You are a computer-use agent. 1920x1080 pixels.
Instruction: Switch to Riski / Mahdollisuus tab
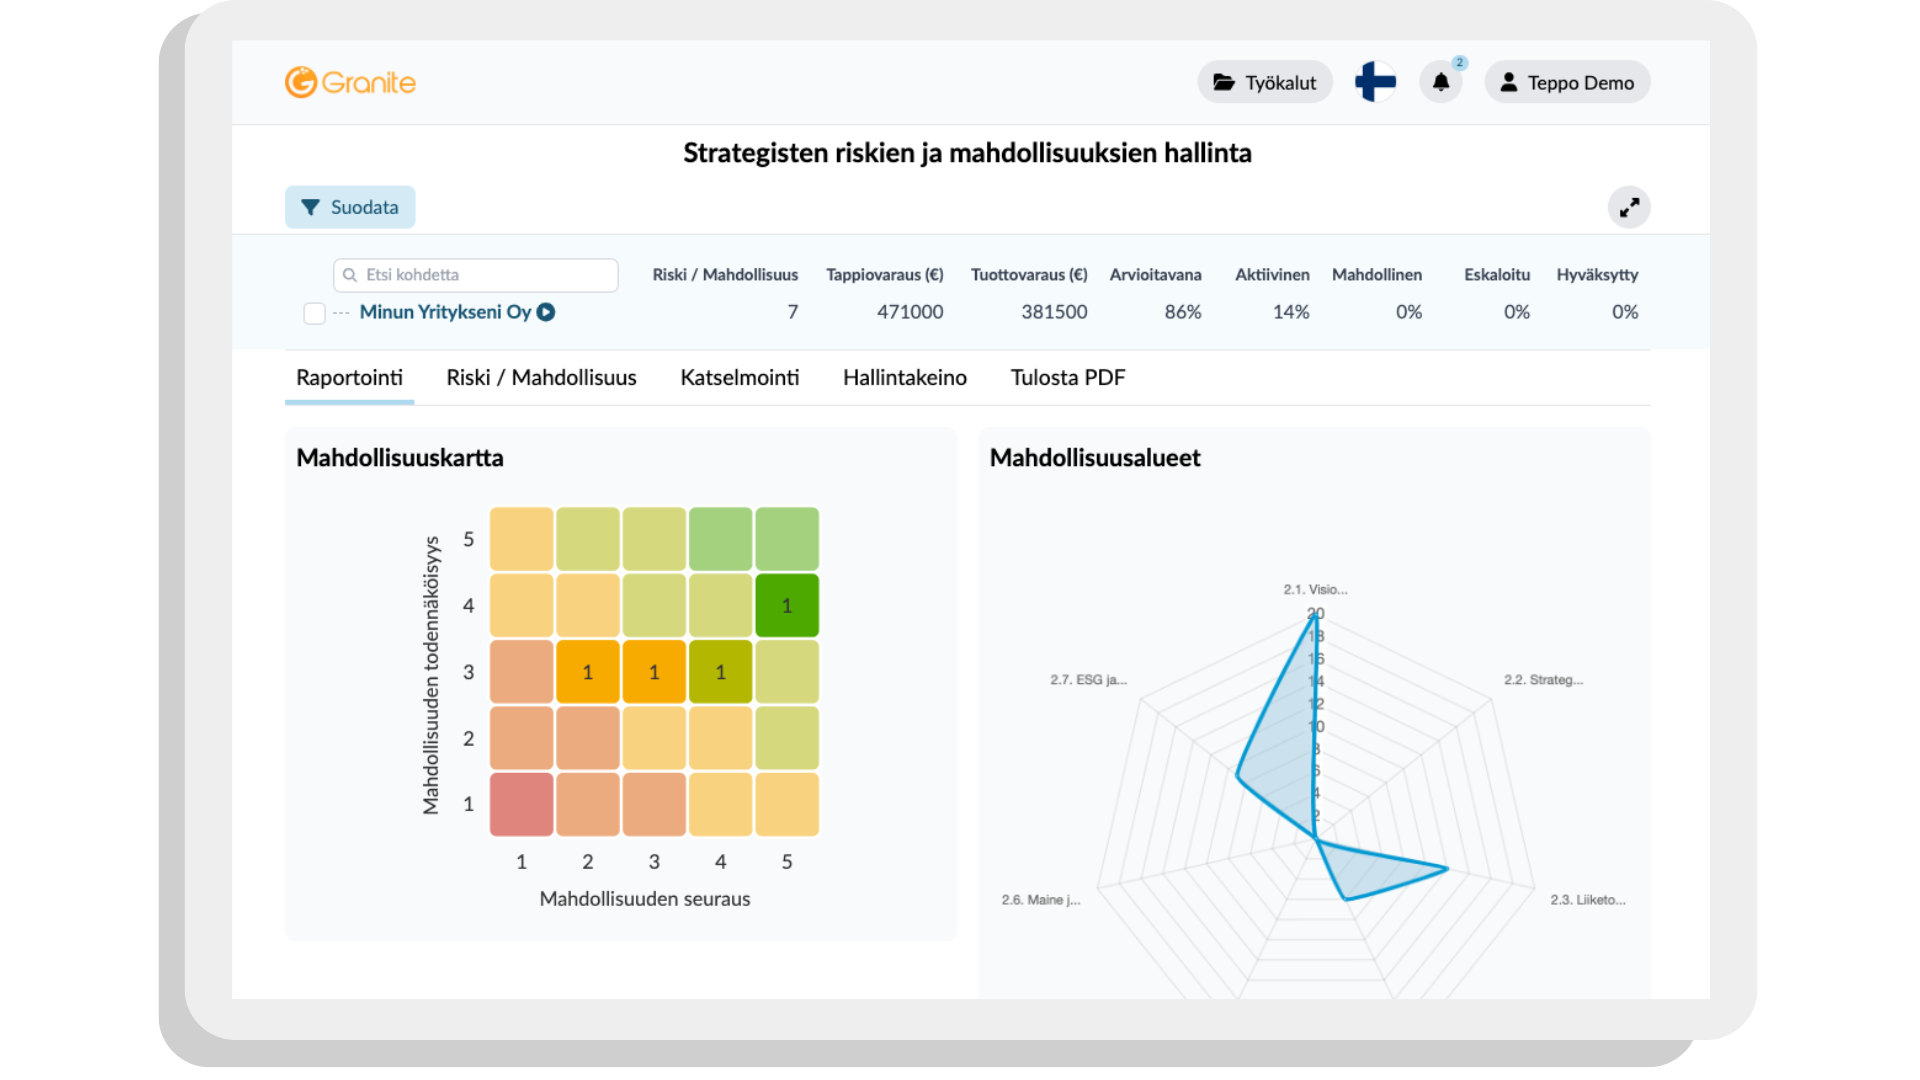[541, 378]
